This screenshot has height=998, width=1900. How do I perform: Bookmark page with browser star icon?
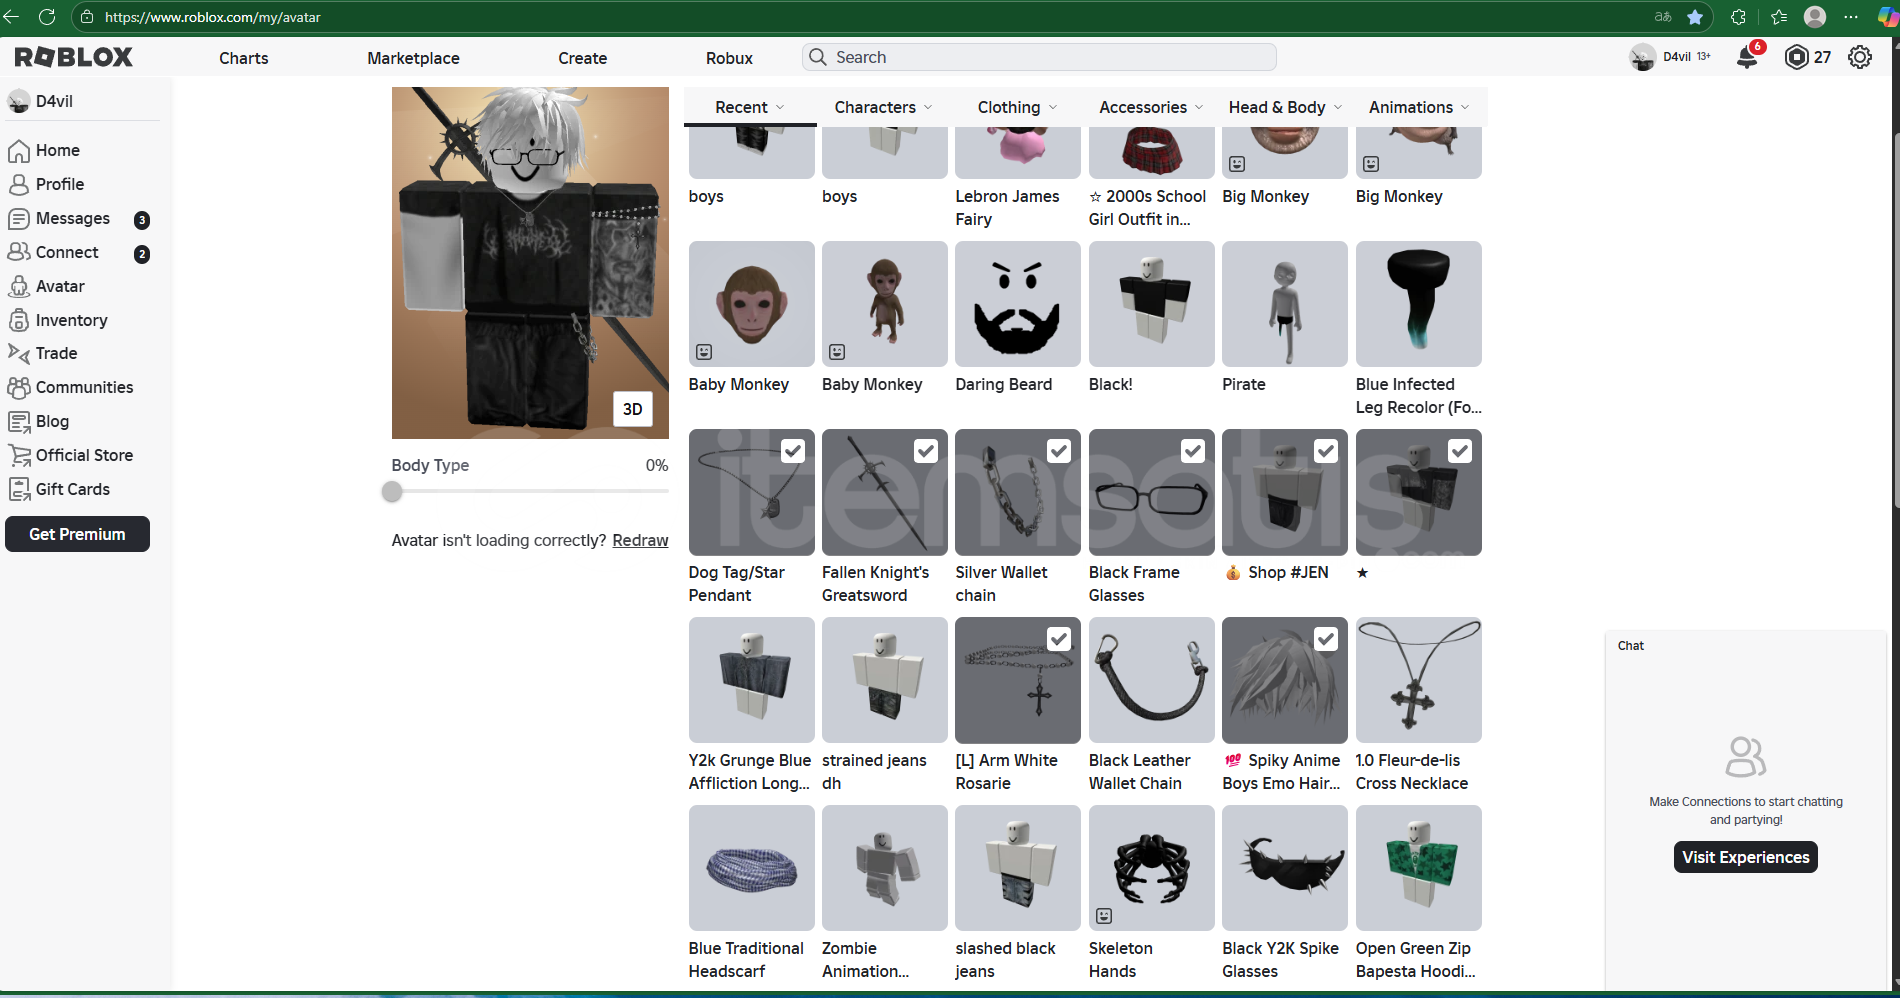(1695, 17)
